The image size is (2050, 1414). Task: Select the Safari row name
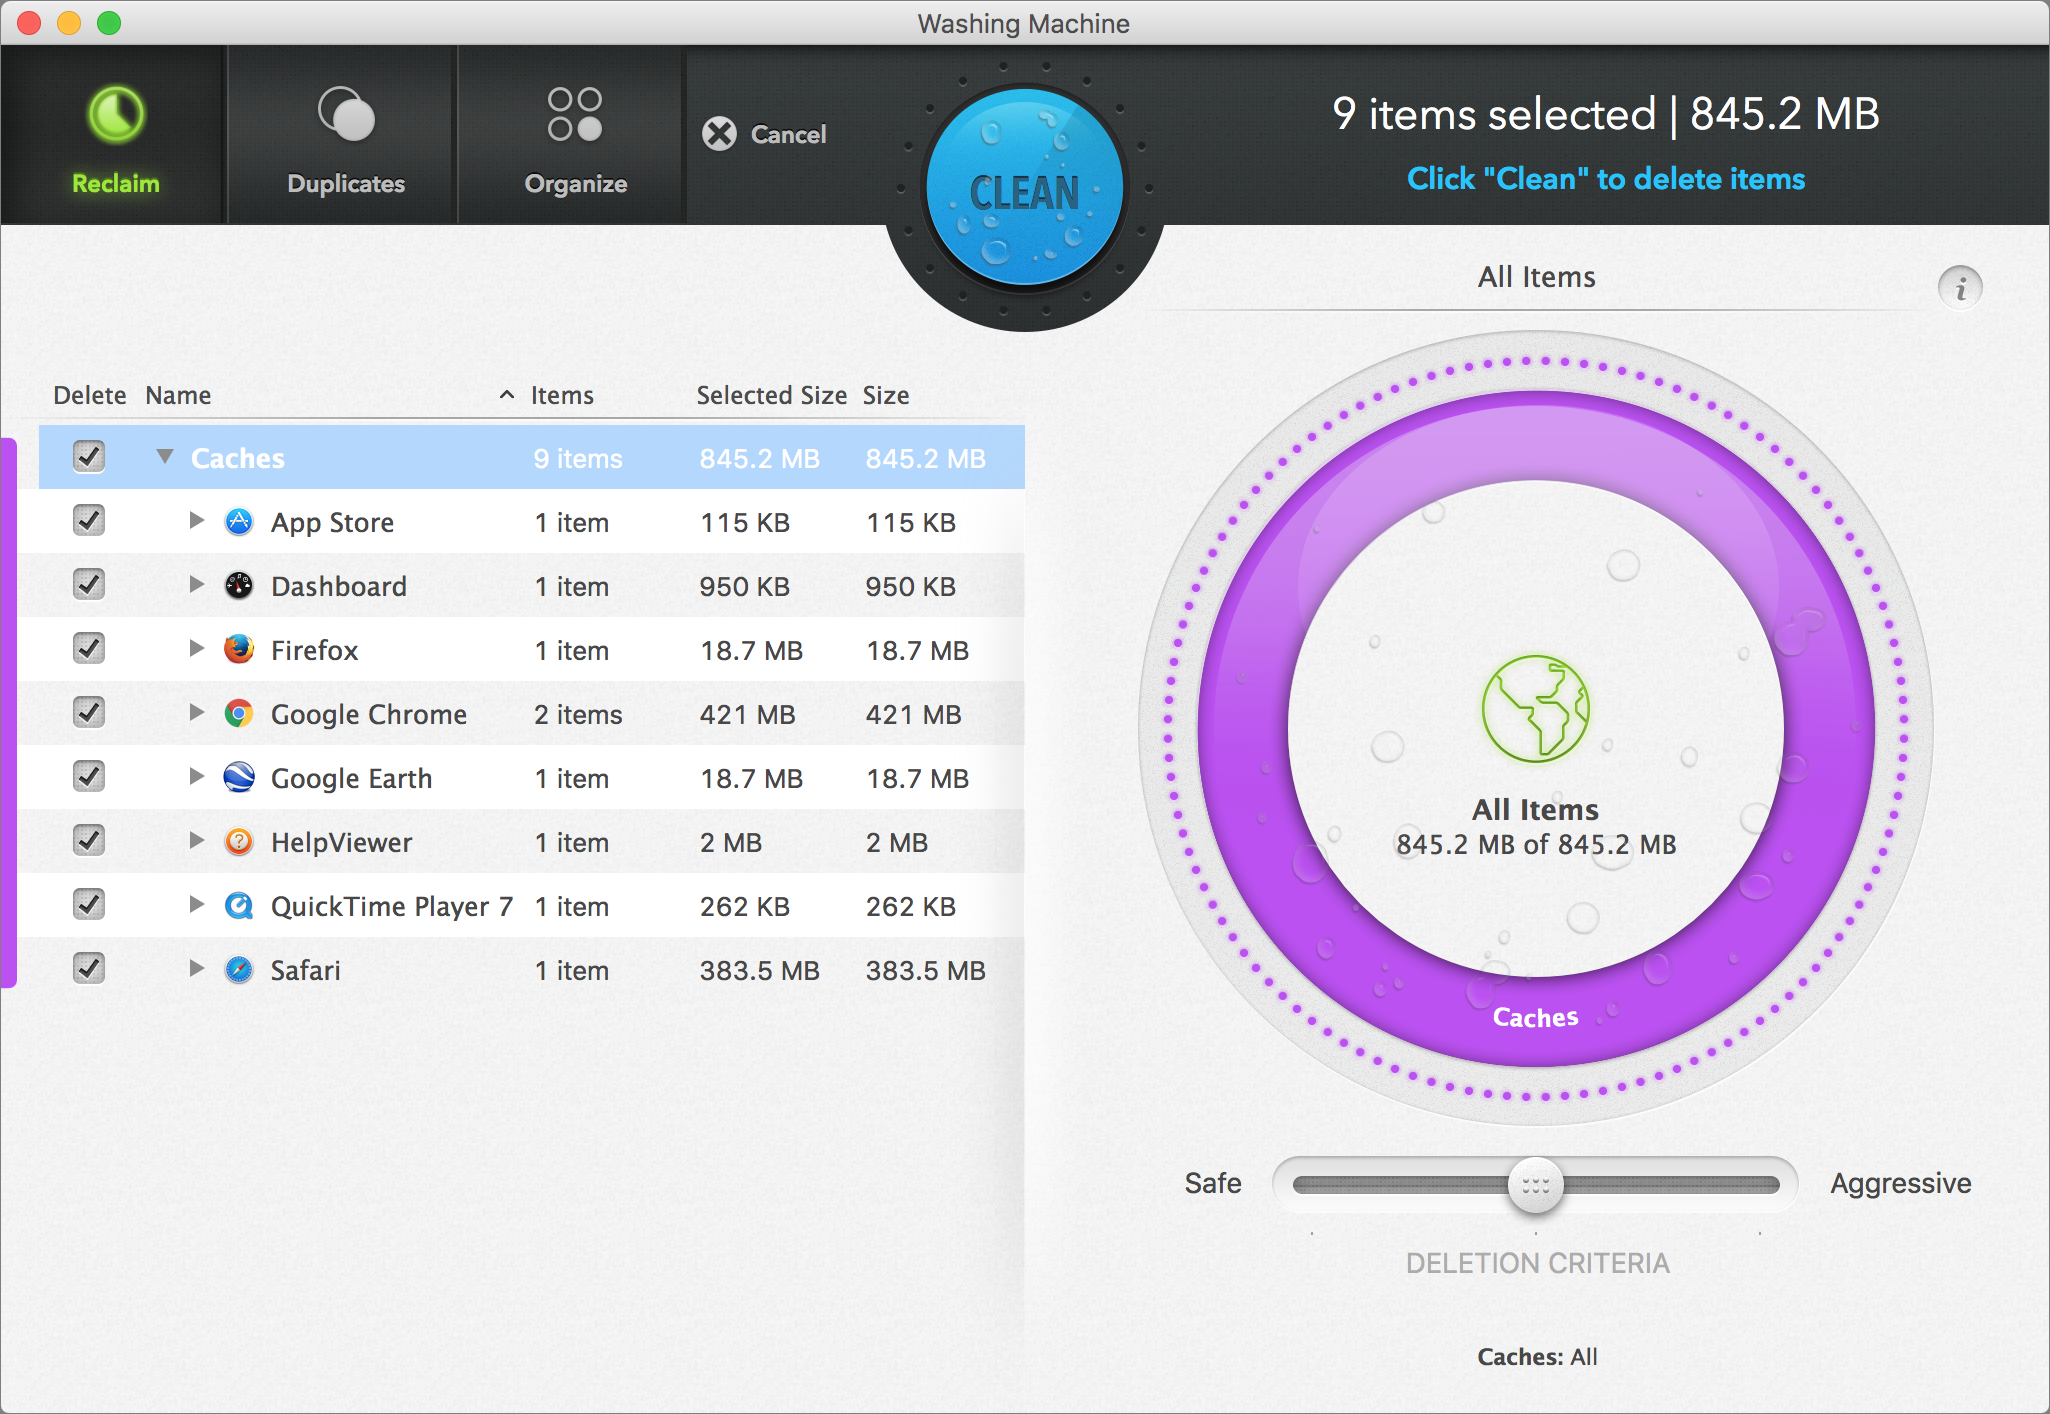(x=305, y=970)
